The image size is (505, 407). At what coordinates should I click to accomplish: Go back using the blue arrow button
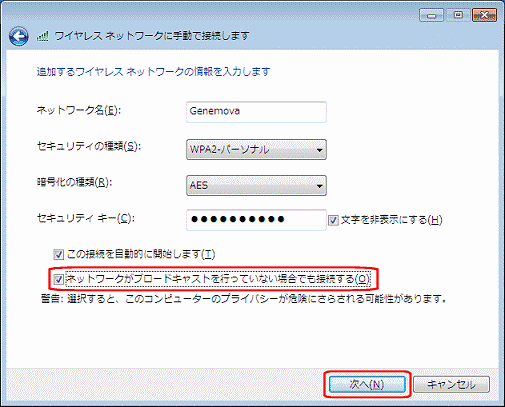(x=19, y=36)
